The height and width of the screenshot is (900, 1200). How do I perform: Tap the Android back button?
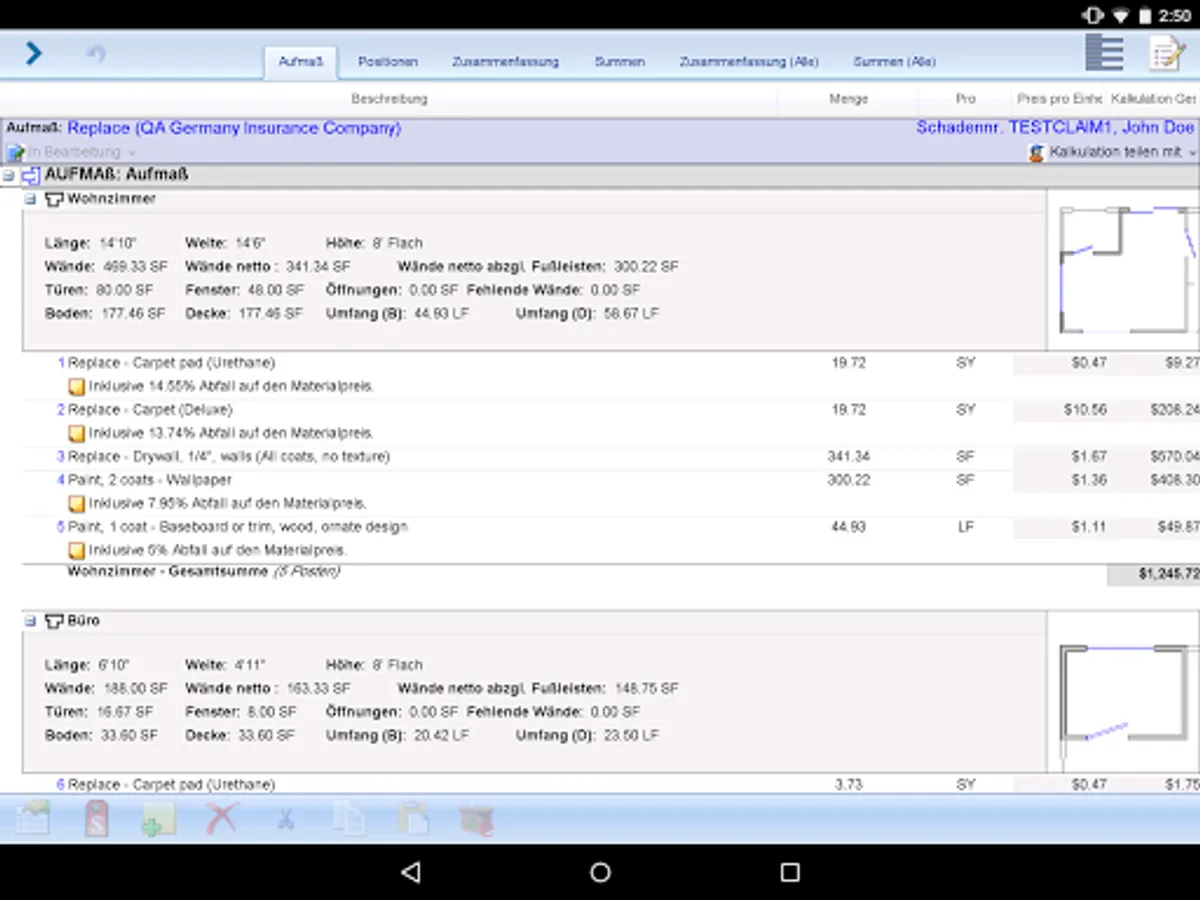tap(410, 873)
